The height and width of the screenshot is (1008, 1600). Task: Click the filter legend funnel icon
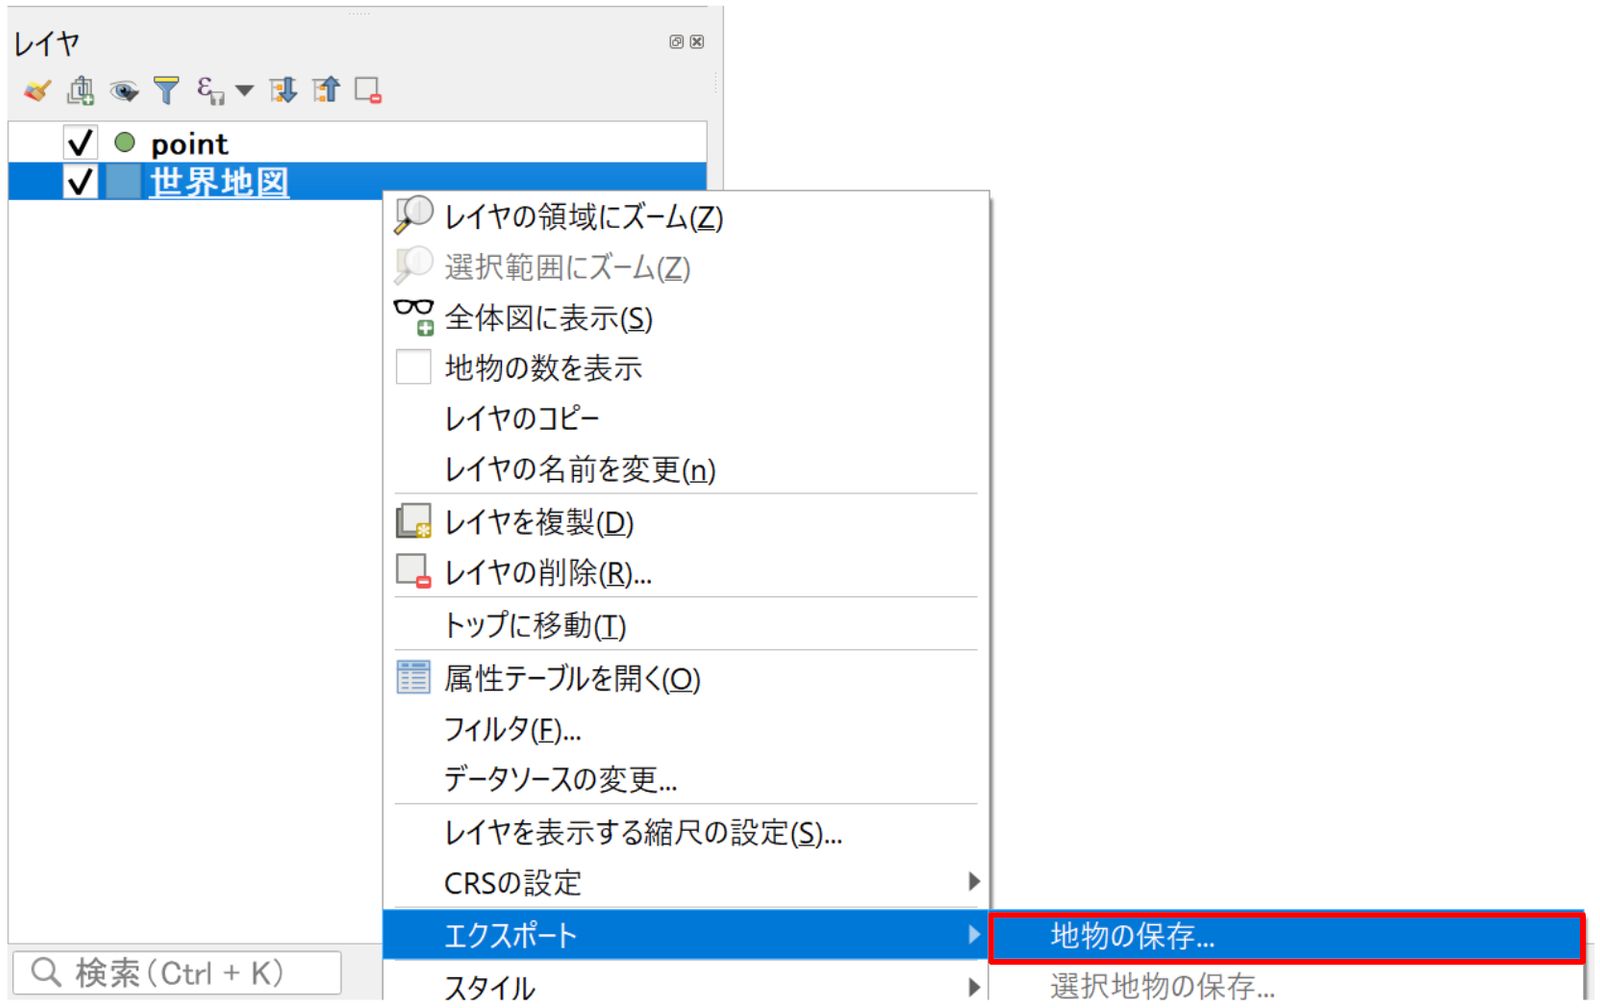tap(167, 91)
